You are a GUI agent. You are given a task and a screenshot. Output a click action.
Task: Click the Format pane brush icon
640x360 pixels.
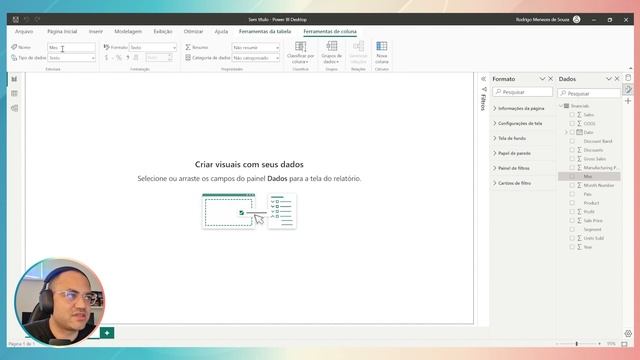point(628,89)
